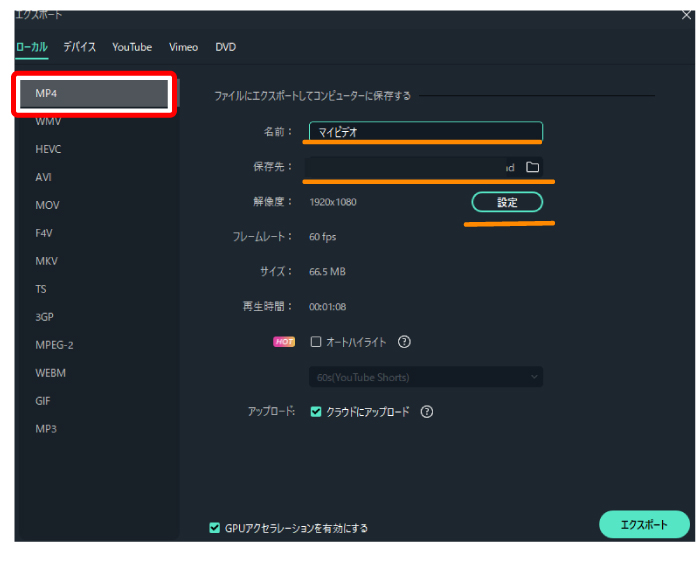Click the エクスポート button
700x568 pixels.
(x=643, y=524)
